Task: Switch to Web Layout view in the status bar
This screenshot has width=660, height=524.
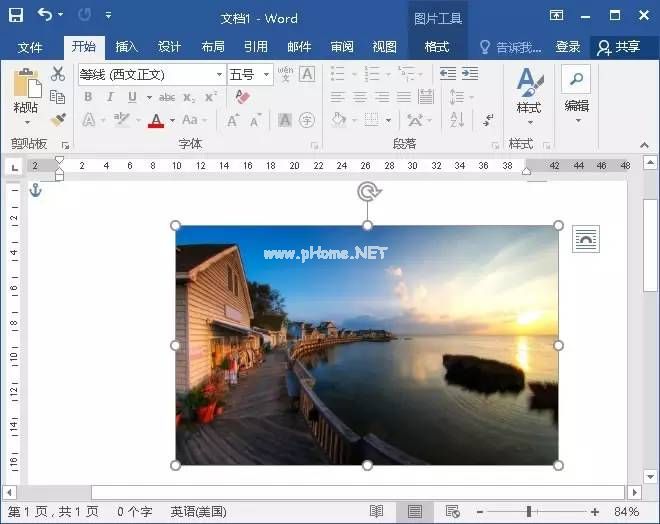Action: tap(452, 511)
